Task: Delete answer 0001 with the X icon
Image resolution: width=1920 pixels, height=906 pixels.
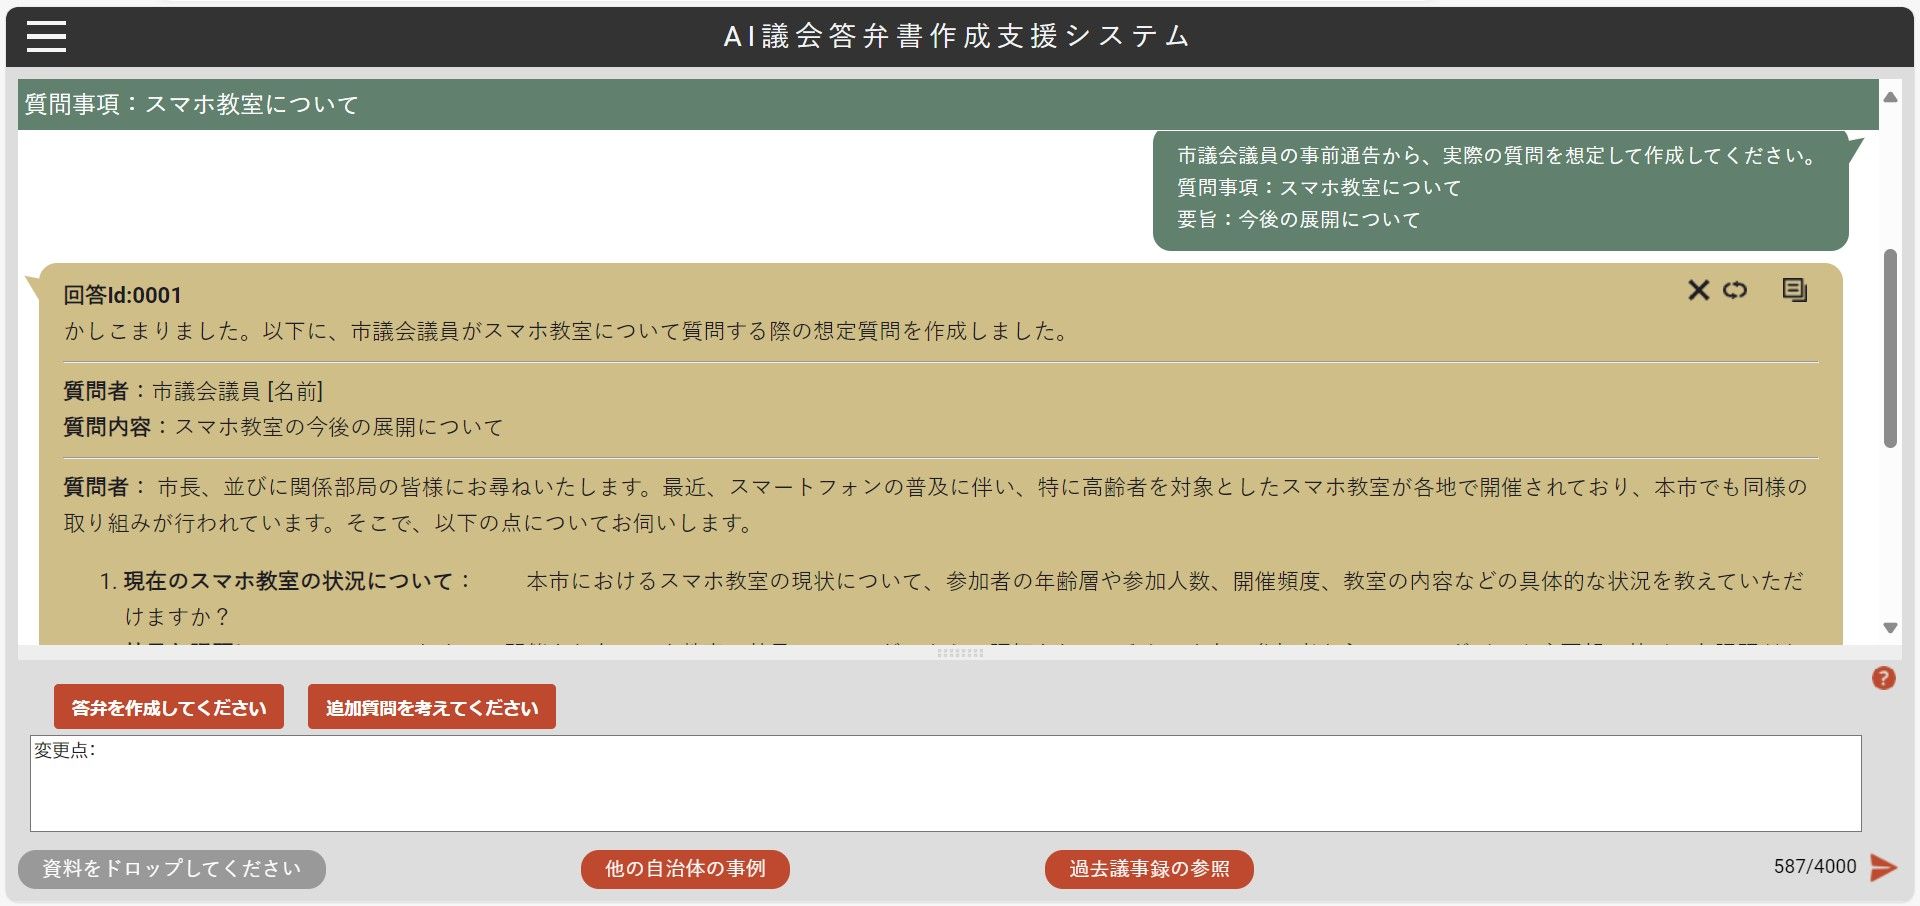Action: 1698,290
